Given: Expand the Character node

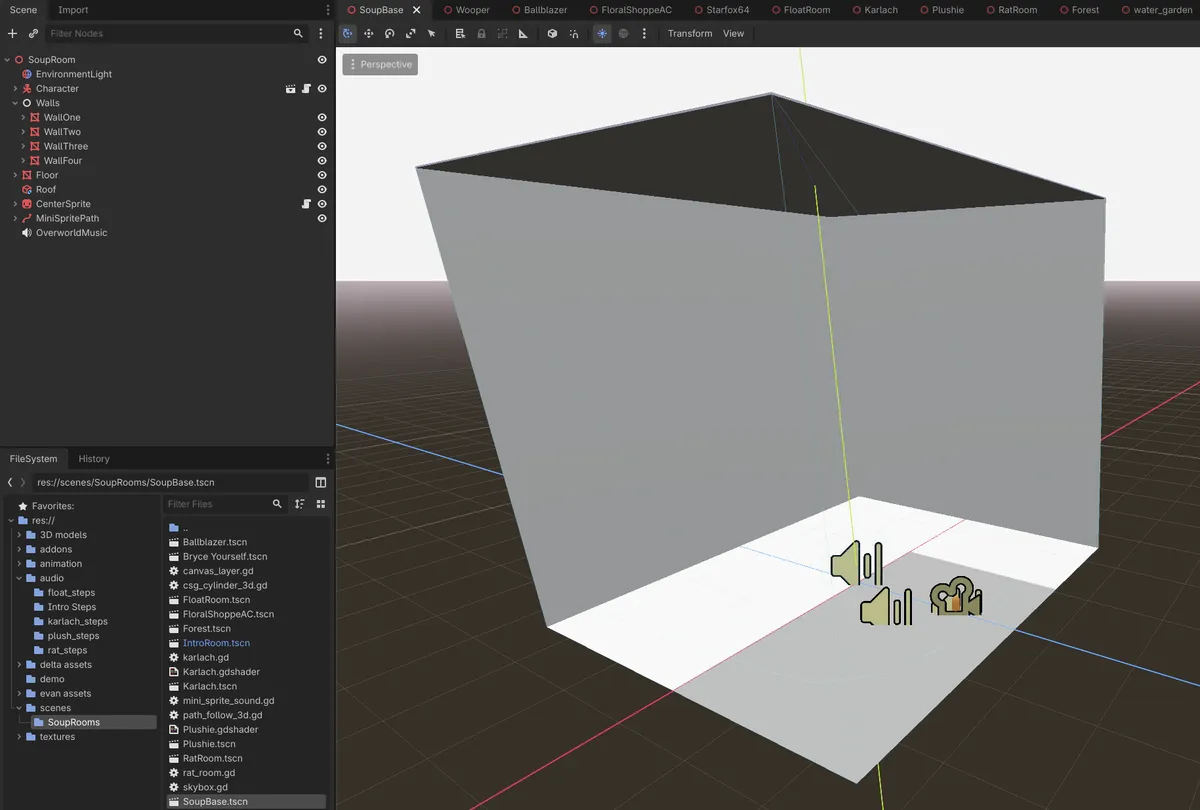Looking at the screenshot, I should pos(15,89).
